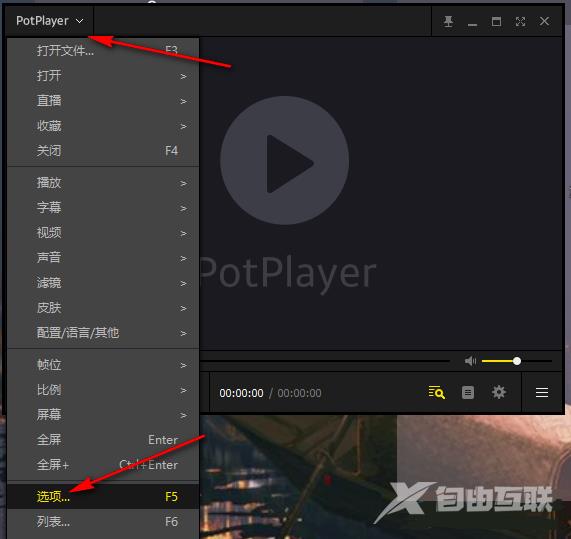
Task: Mute audio with the speaker icon
Action: 470,361
